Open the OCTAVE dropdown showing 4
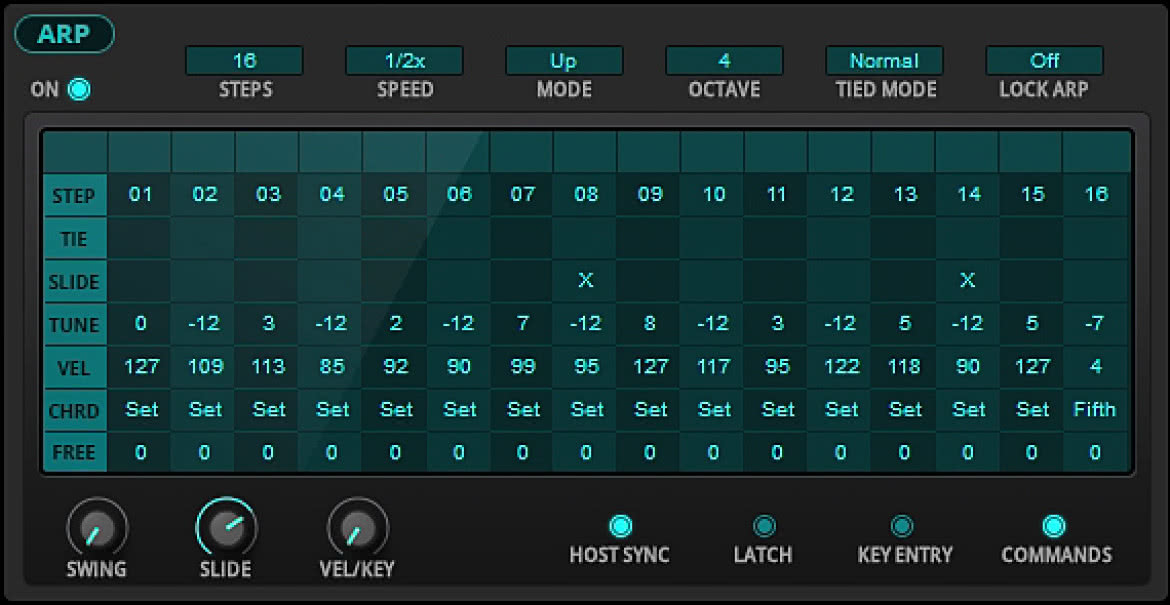1170x605 pixels. [x=725, y=60]
